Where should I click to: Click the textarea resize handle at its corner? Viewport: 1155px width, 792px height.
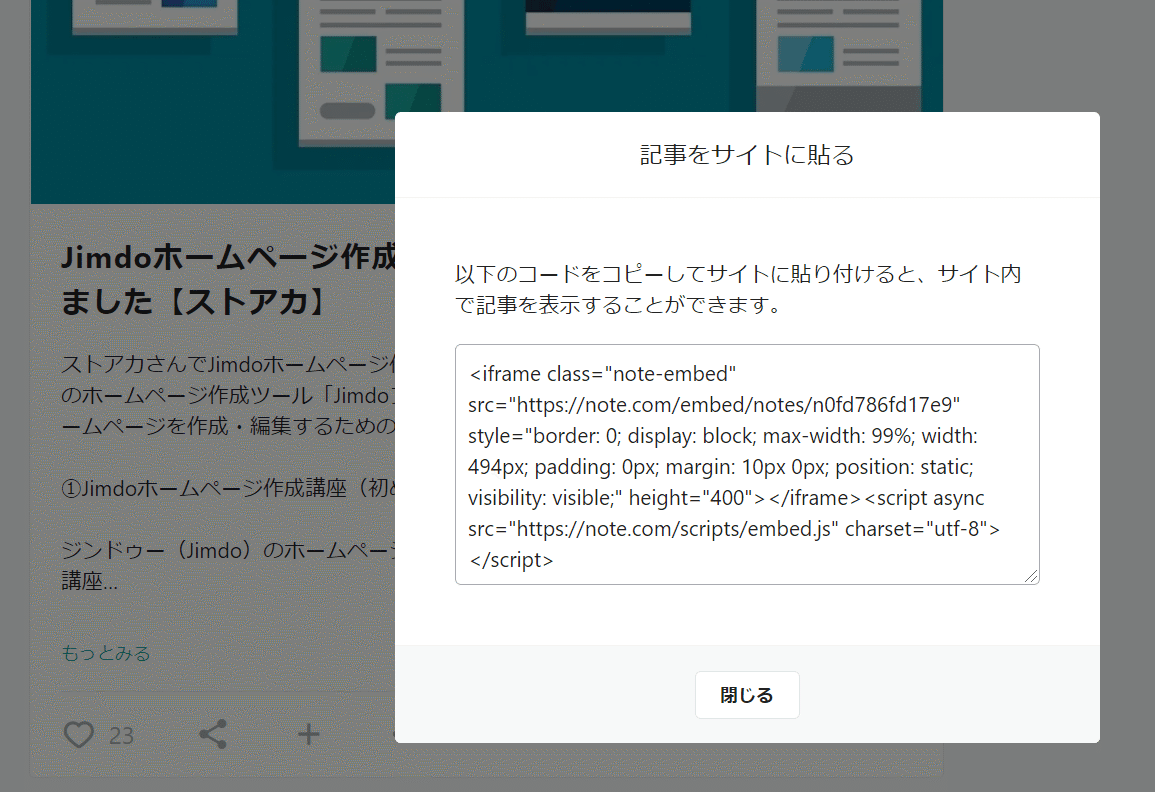1031,576
